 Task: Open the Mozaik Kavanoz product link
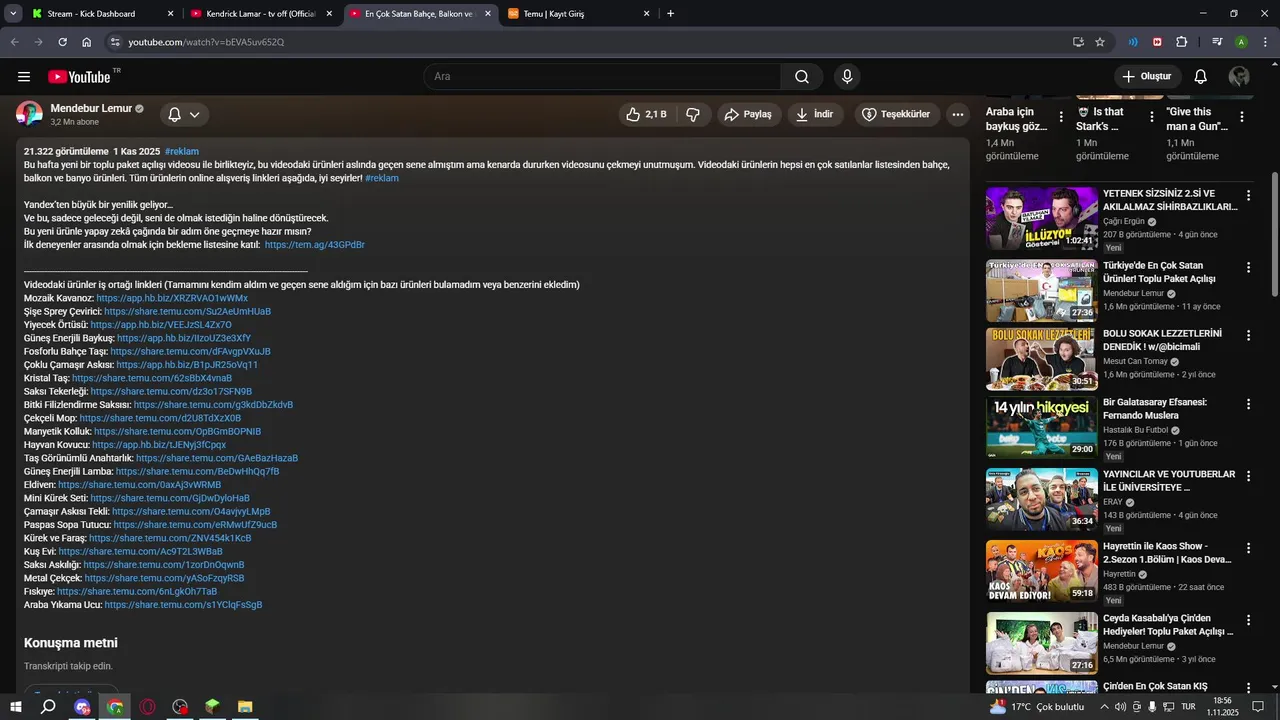(172, 298)
